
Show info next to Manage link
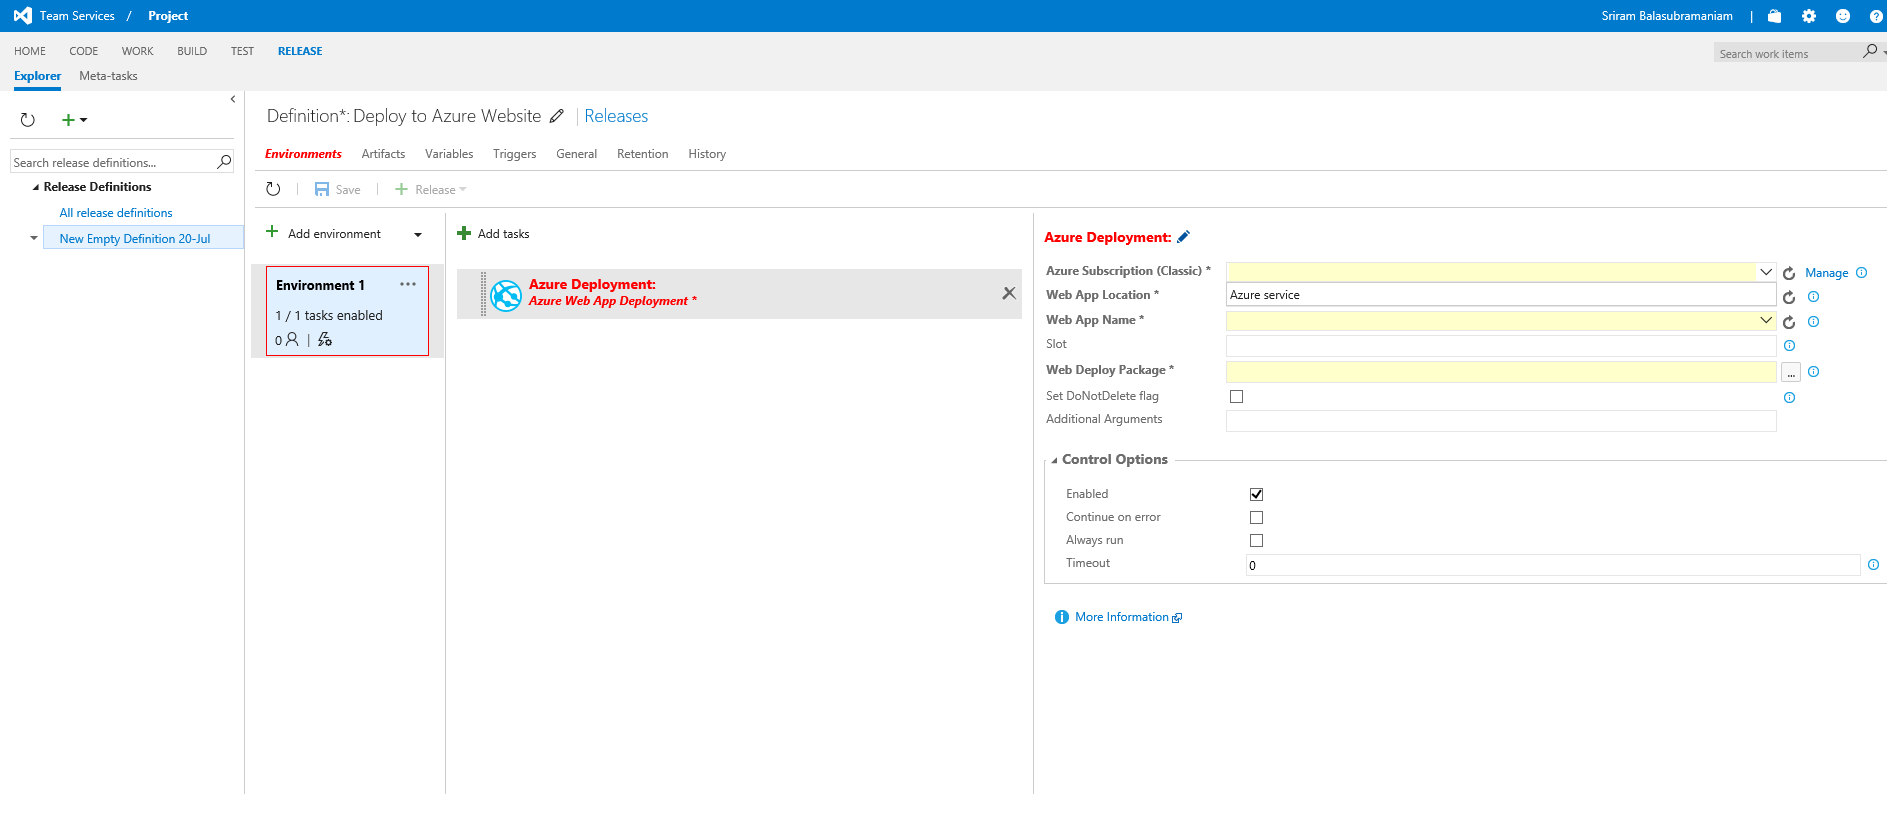(1861, 273)
